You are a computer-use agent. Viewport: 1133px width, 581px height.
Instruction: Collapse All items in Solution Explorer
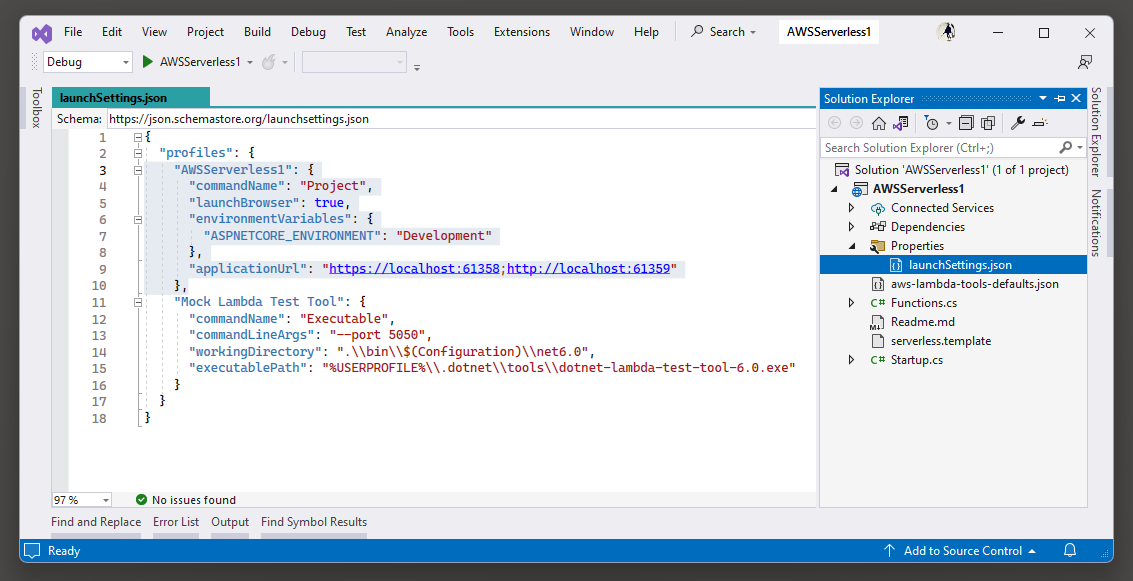(966, 123)
